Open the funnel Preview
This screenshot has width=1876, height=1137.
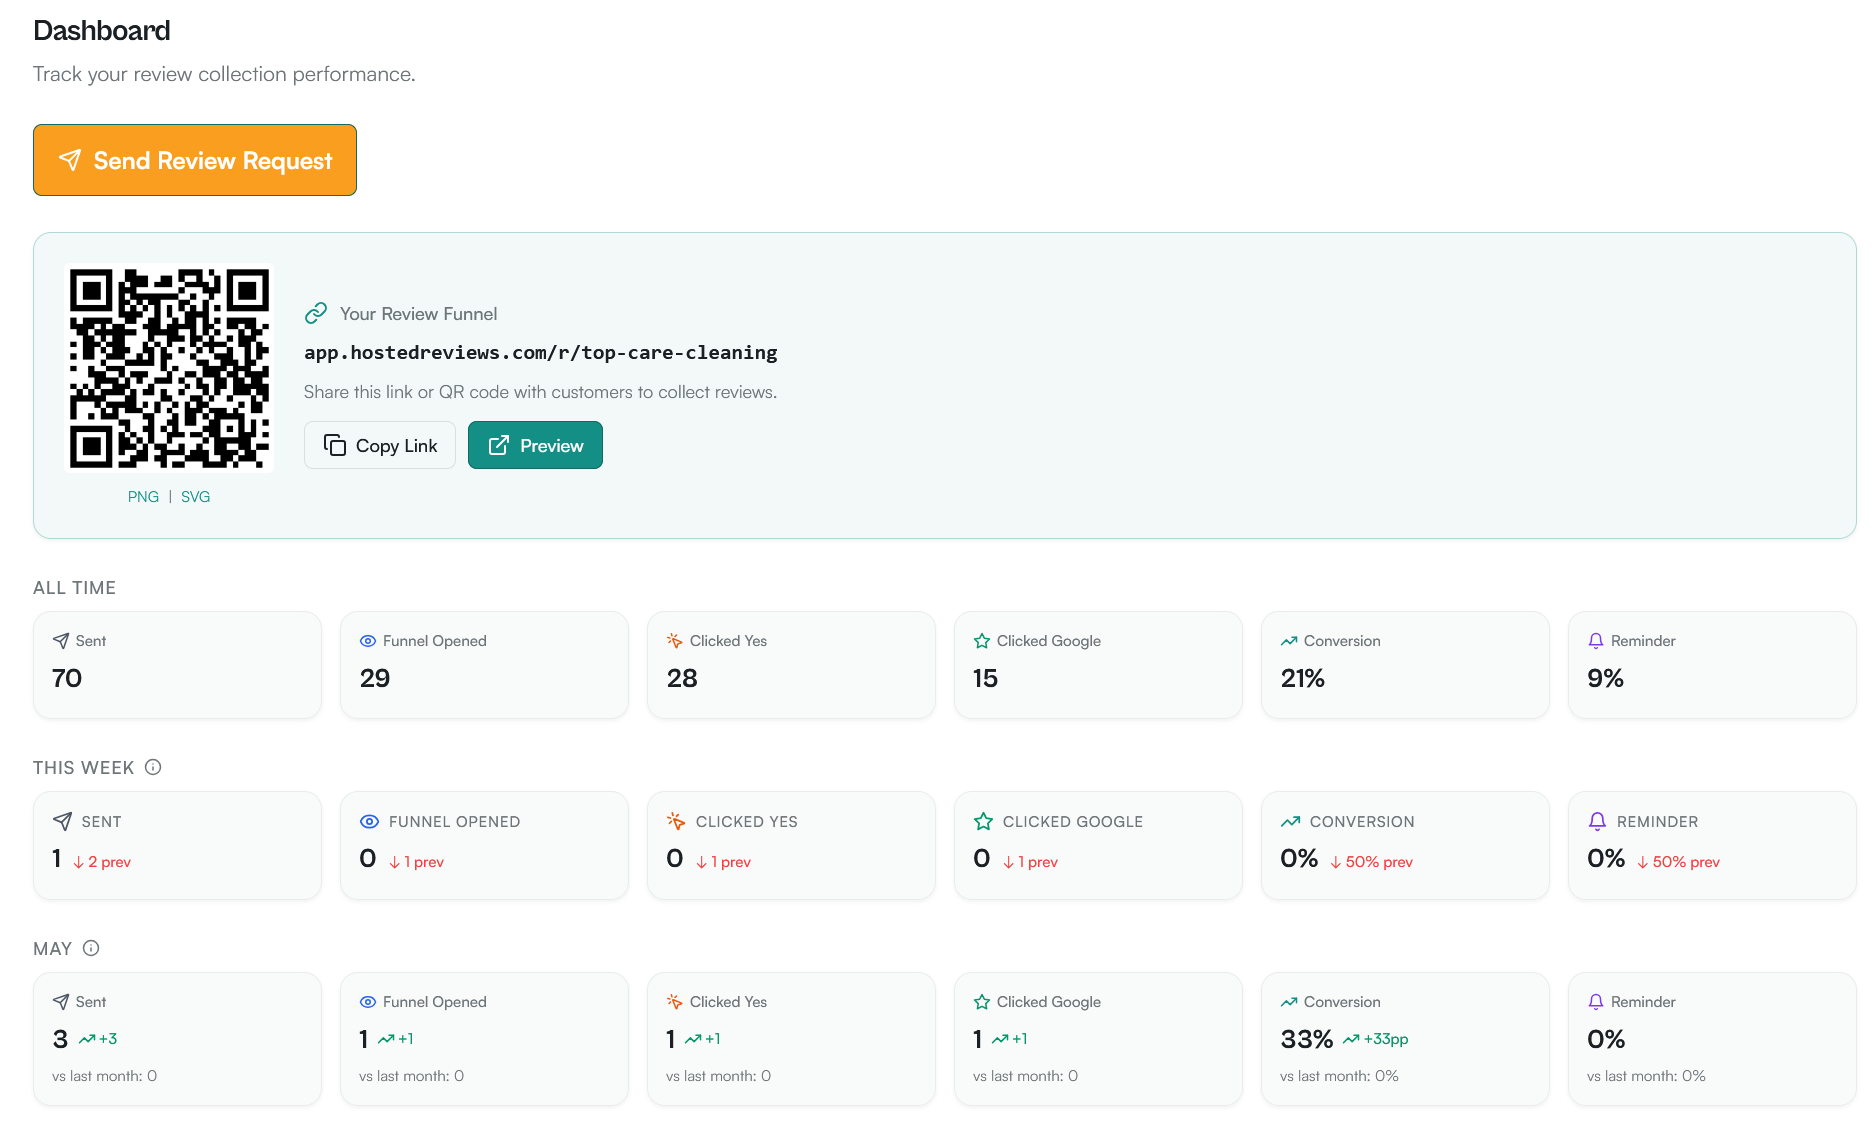tap(535, 445)
